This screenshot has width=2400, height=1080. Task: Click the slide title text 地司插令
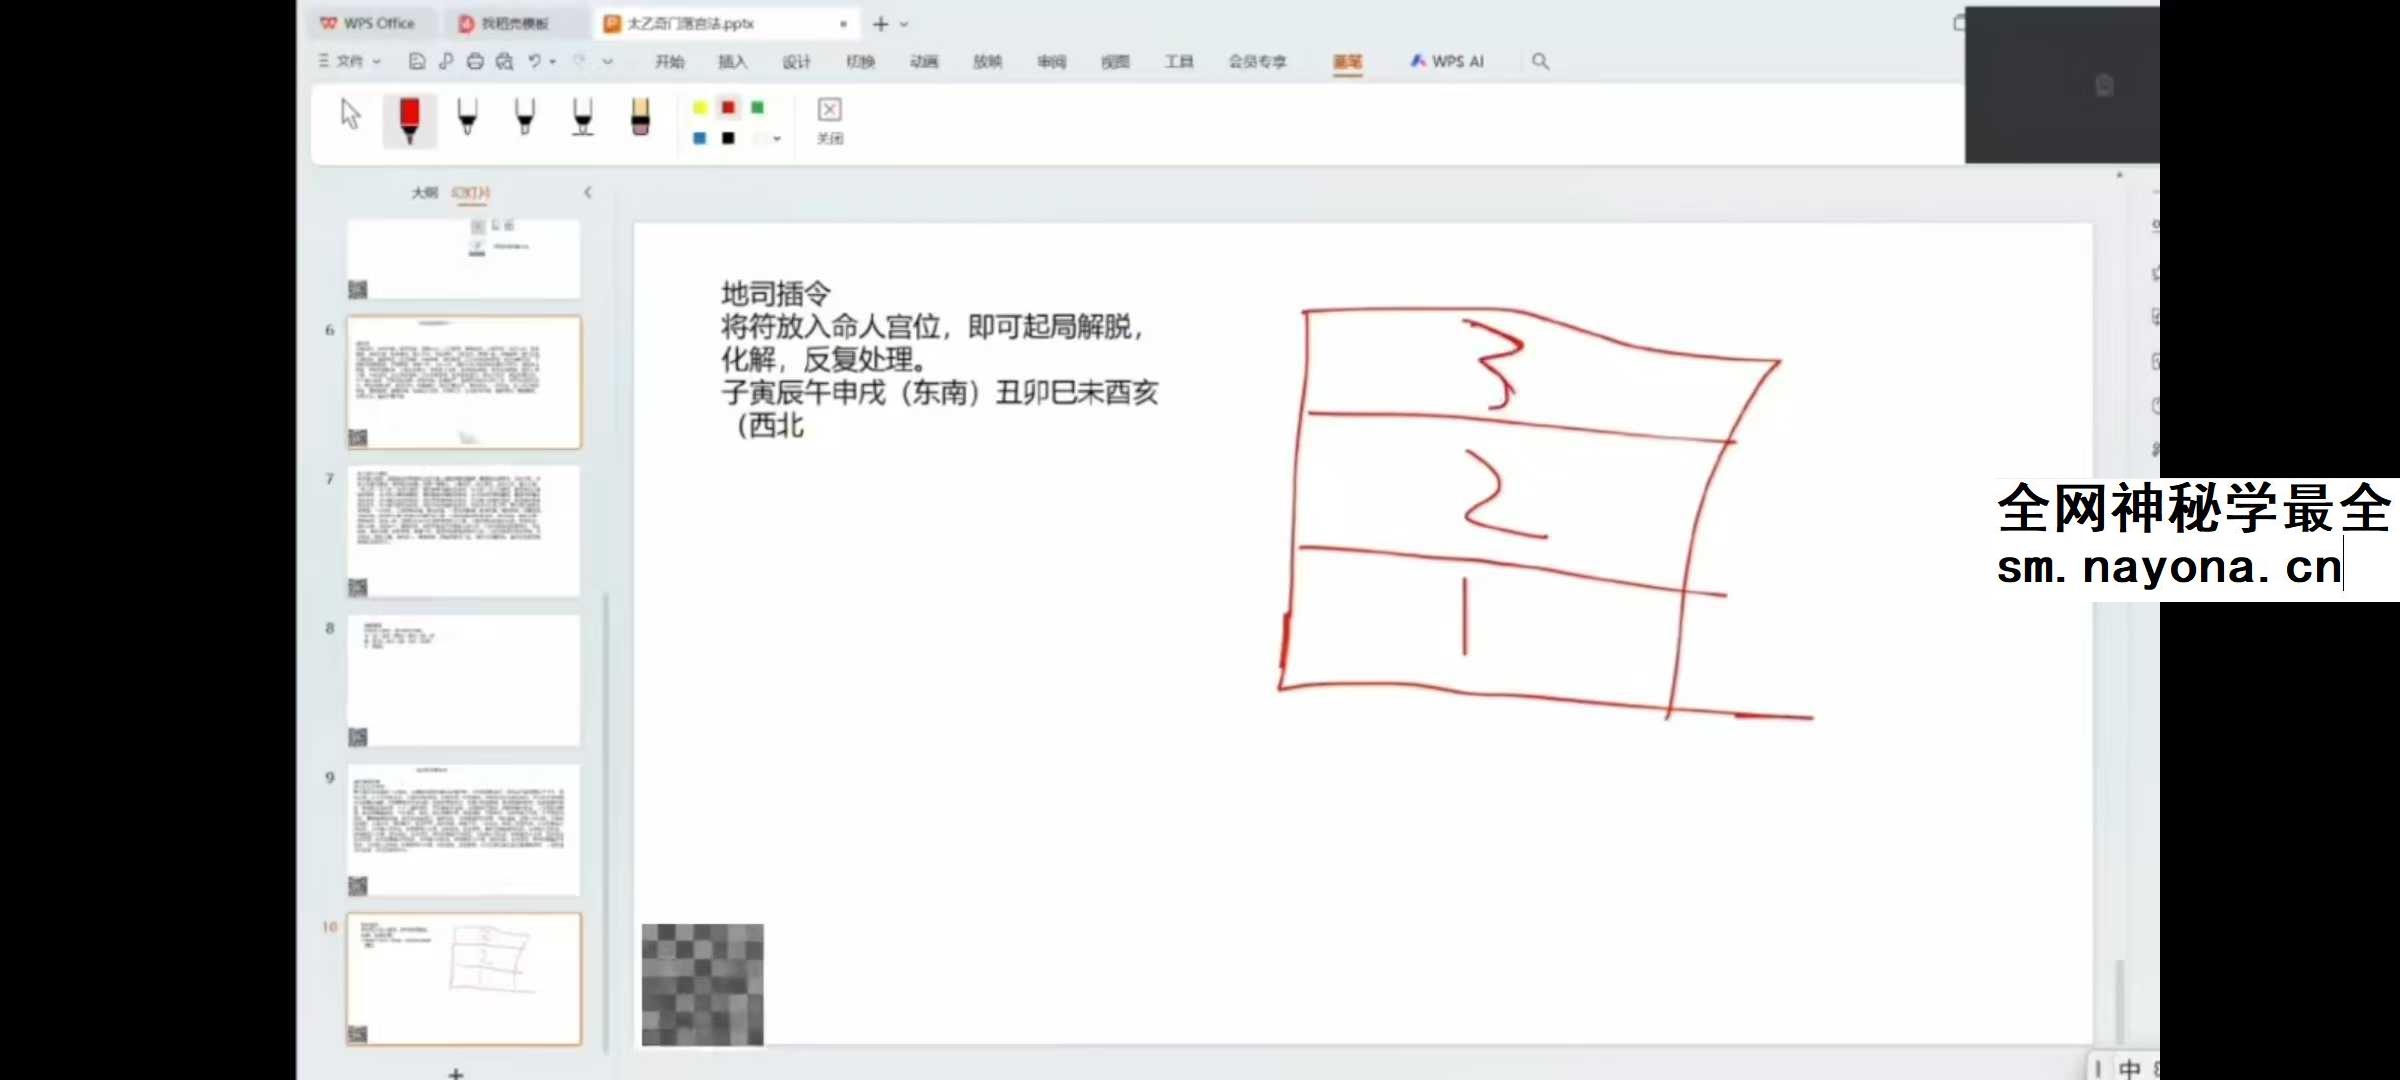click(776, 293)
